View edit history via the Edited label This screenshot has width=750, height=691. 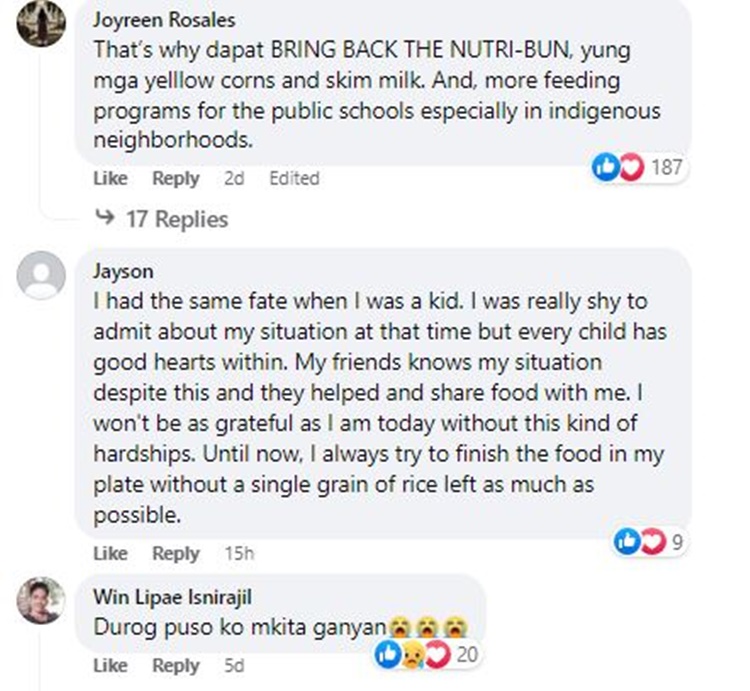tap(294, 178)
